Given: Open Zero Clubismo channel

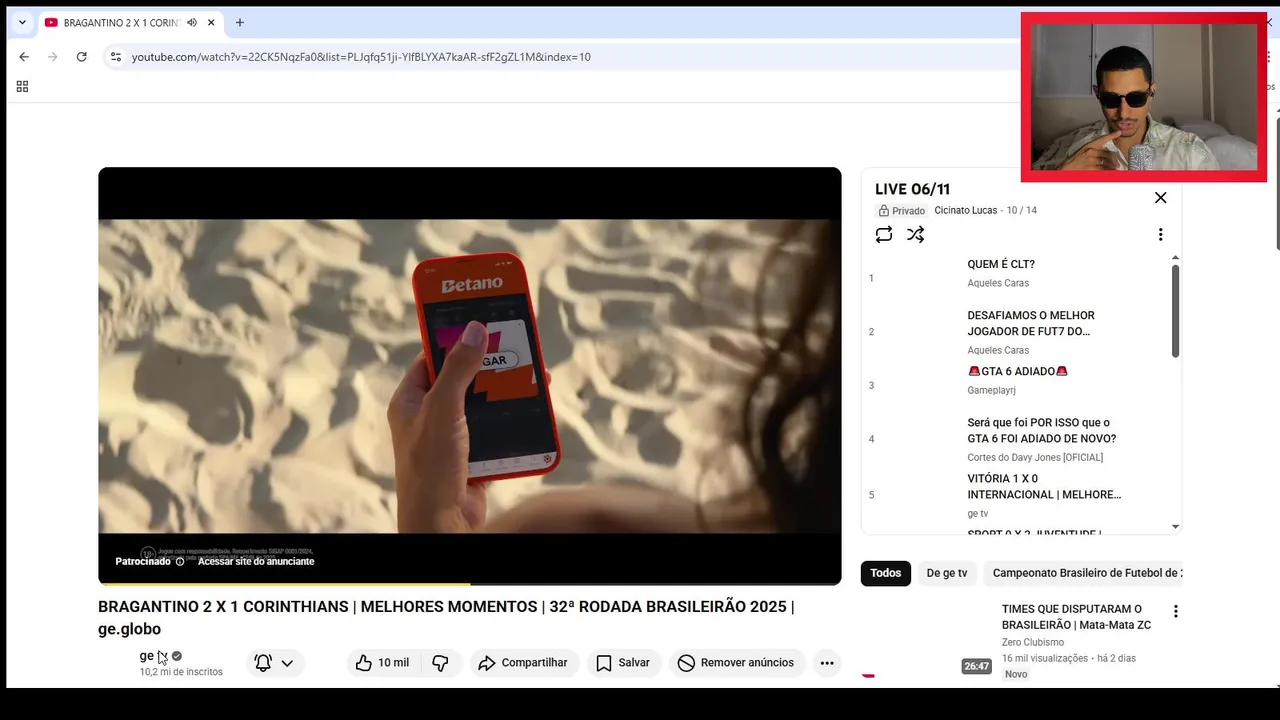Looking at the screenshot, I should [1033, 642].
